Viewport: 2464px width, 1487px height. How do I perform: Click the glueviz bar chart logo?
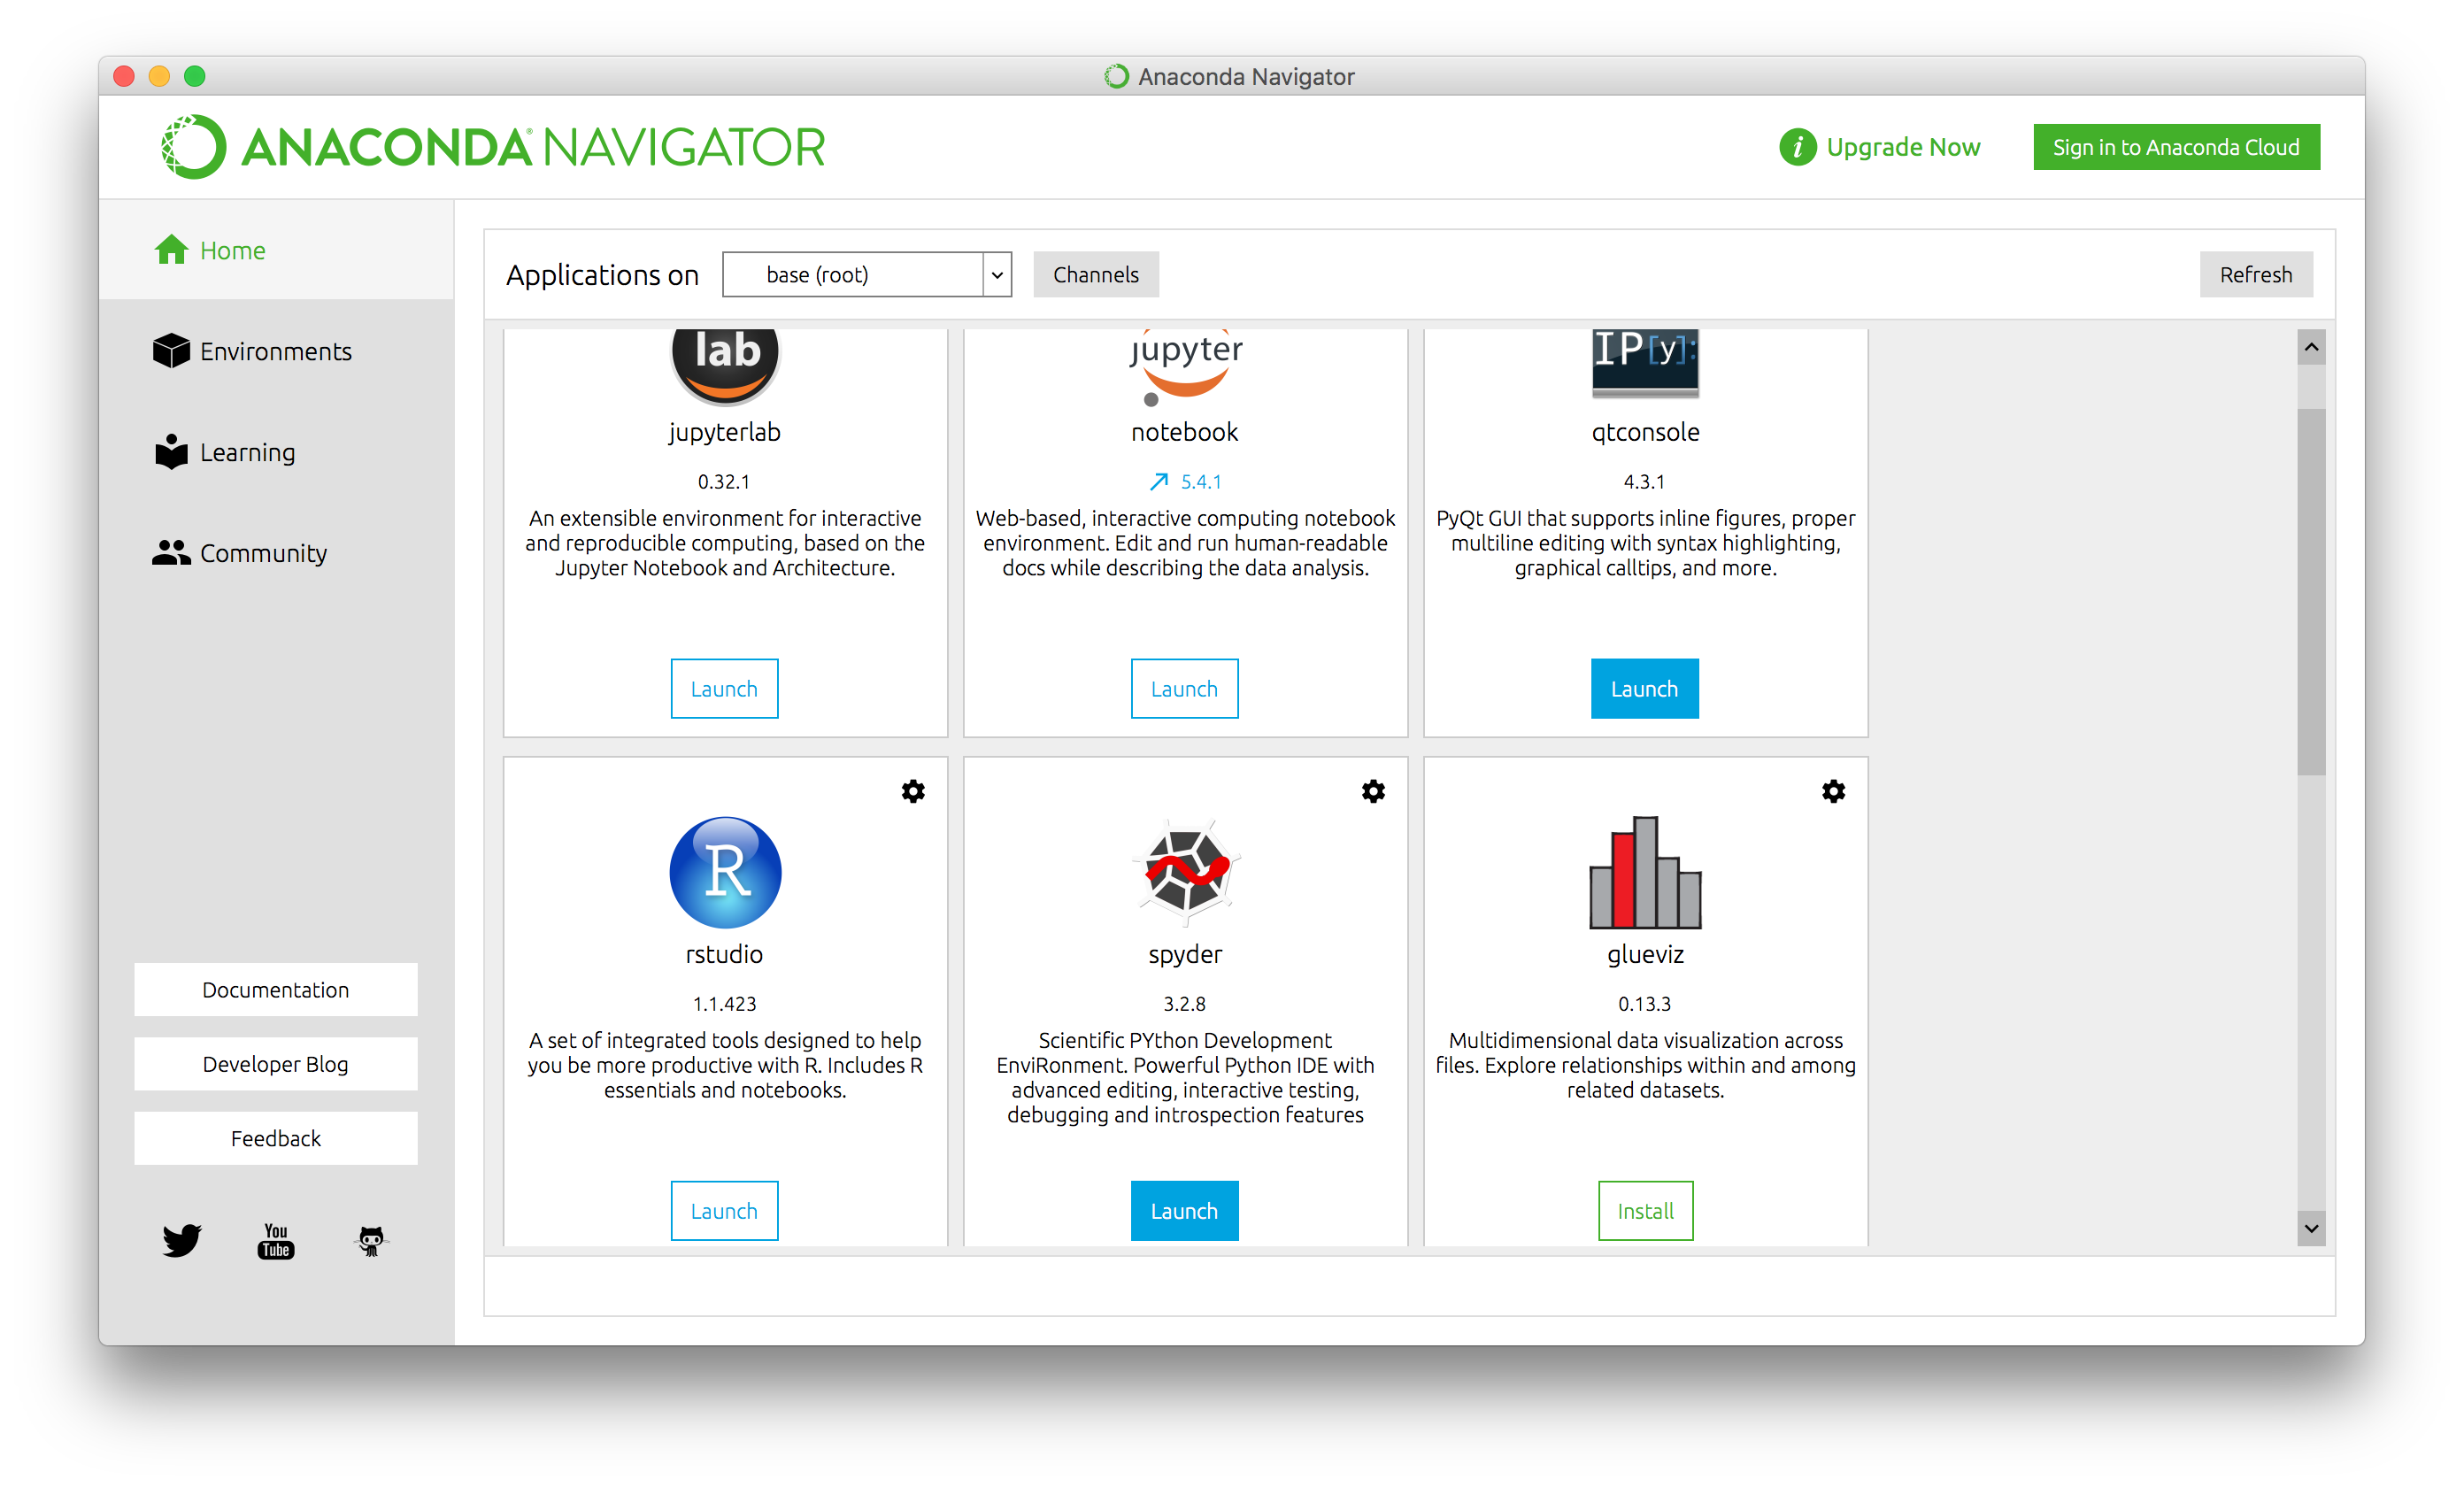click(1645, 872)
